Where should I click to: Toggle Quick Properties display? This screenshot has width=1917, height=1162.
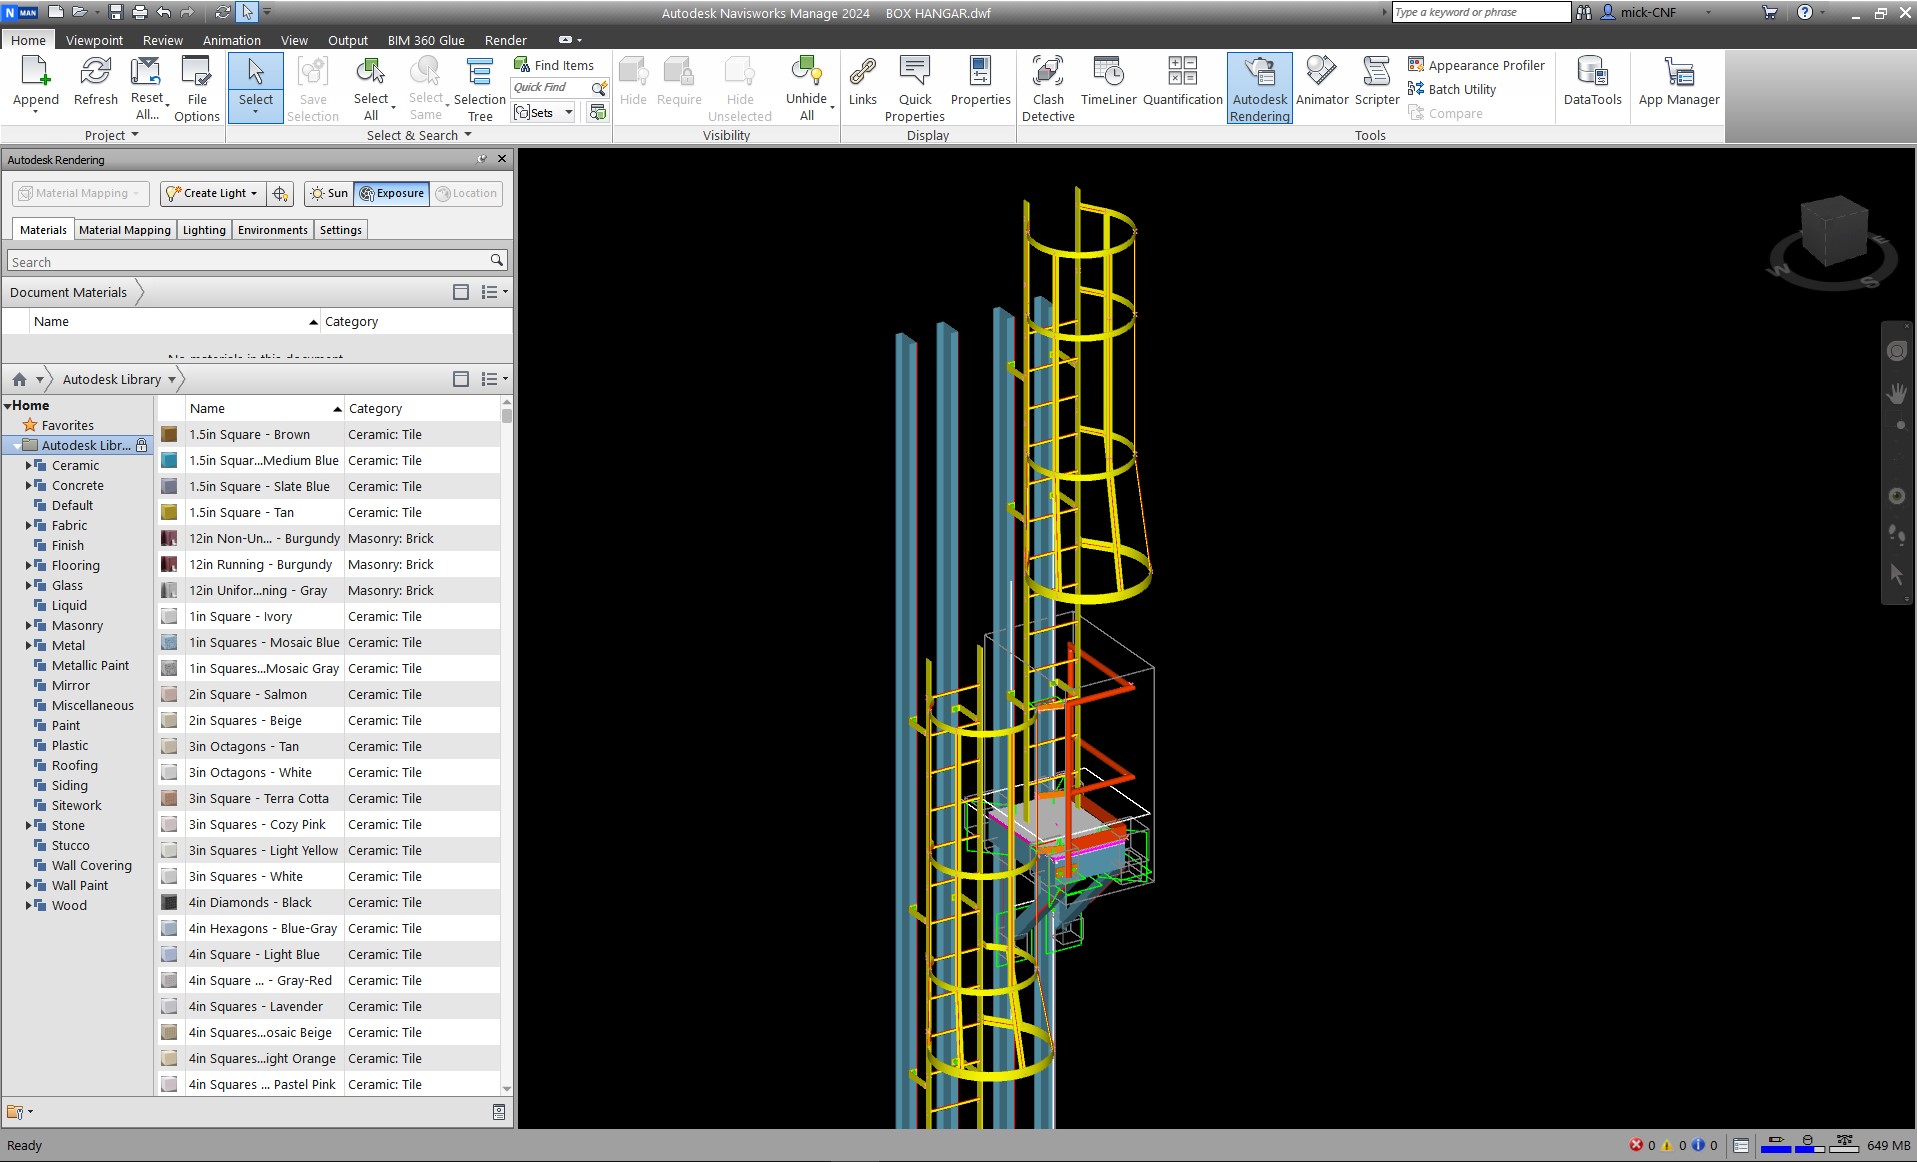coord(914,88)
